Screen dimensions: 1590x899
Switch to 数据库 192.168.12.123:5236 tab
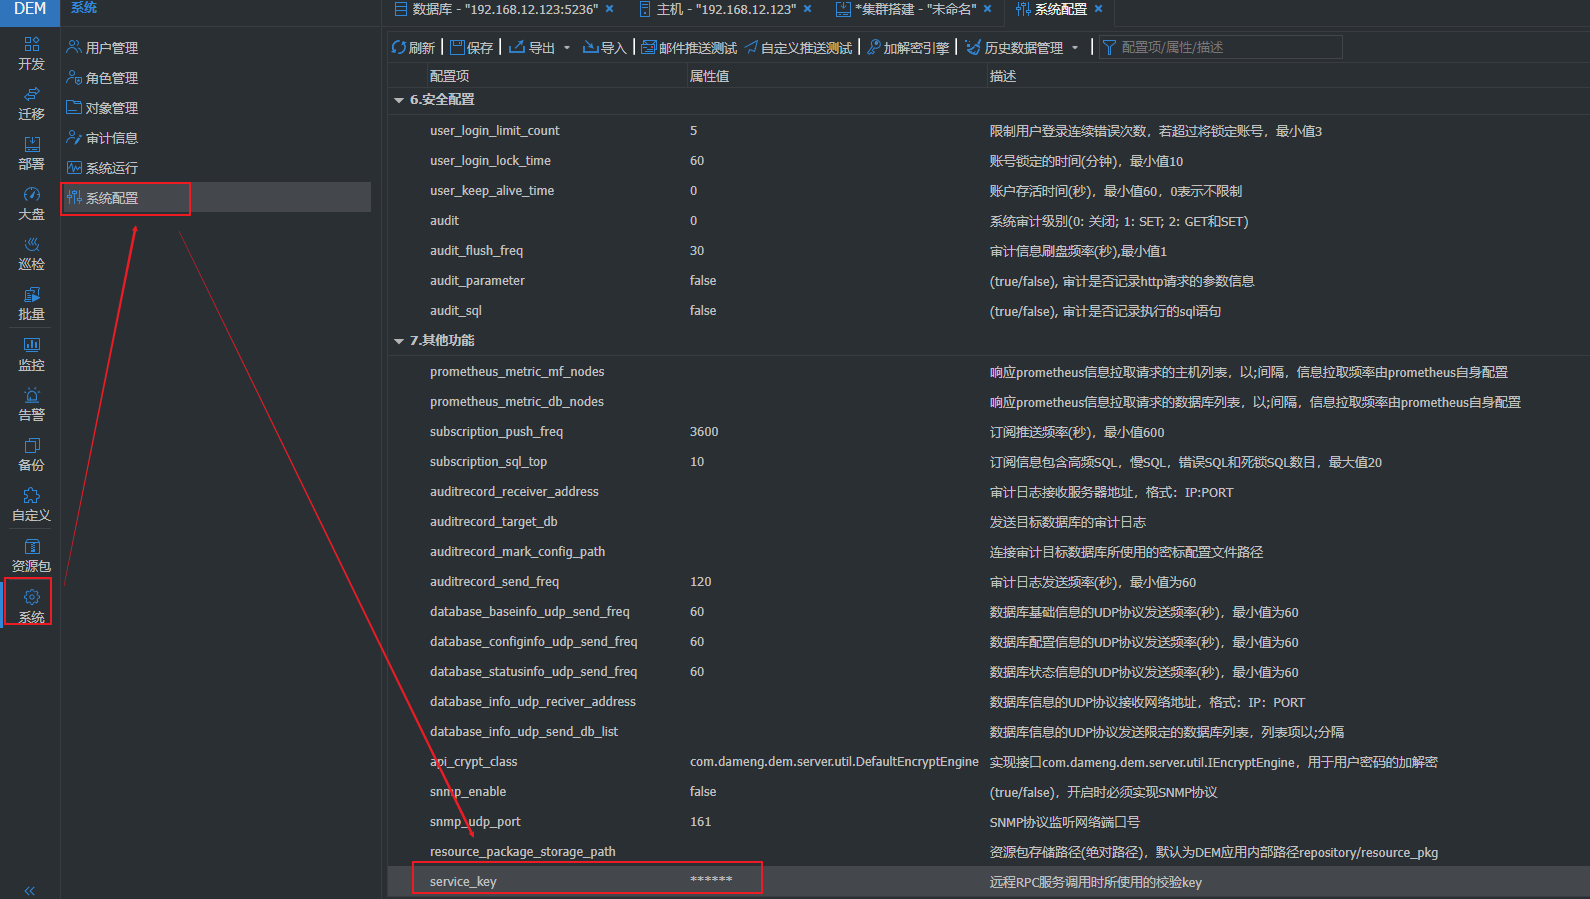pos(496,9)
